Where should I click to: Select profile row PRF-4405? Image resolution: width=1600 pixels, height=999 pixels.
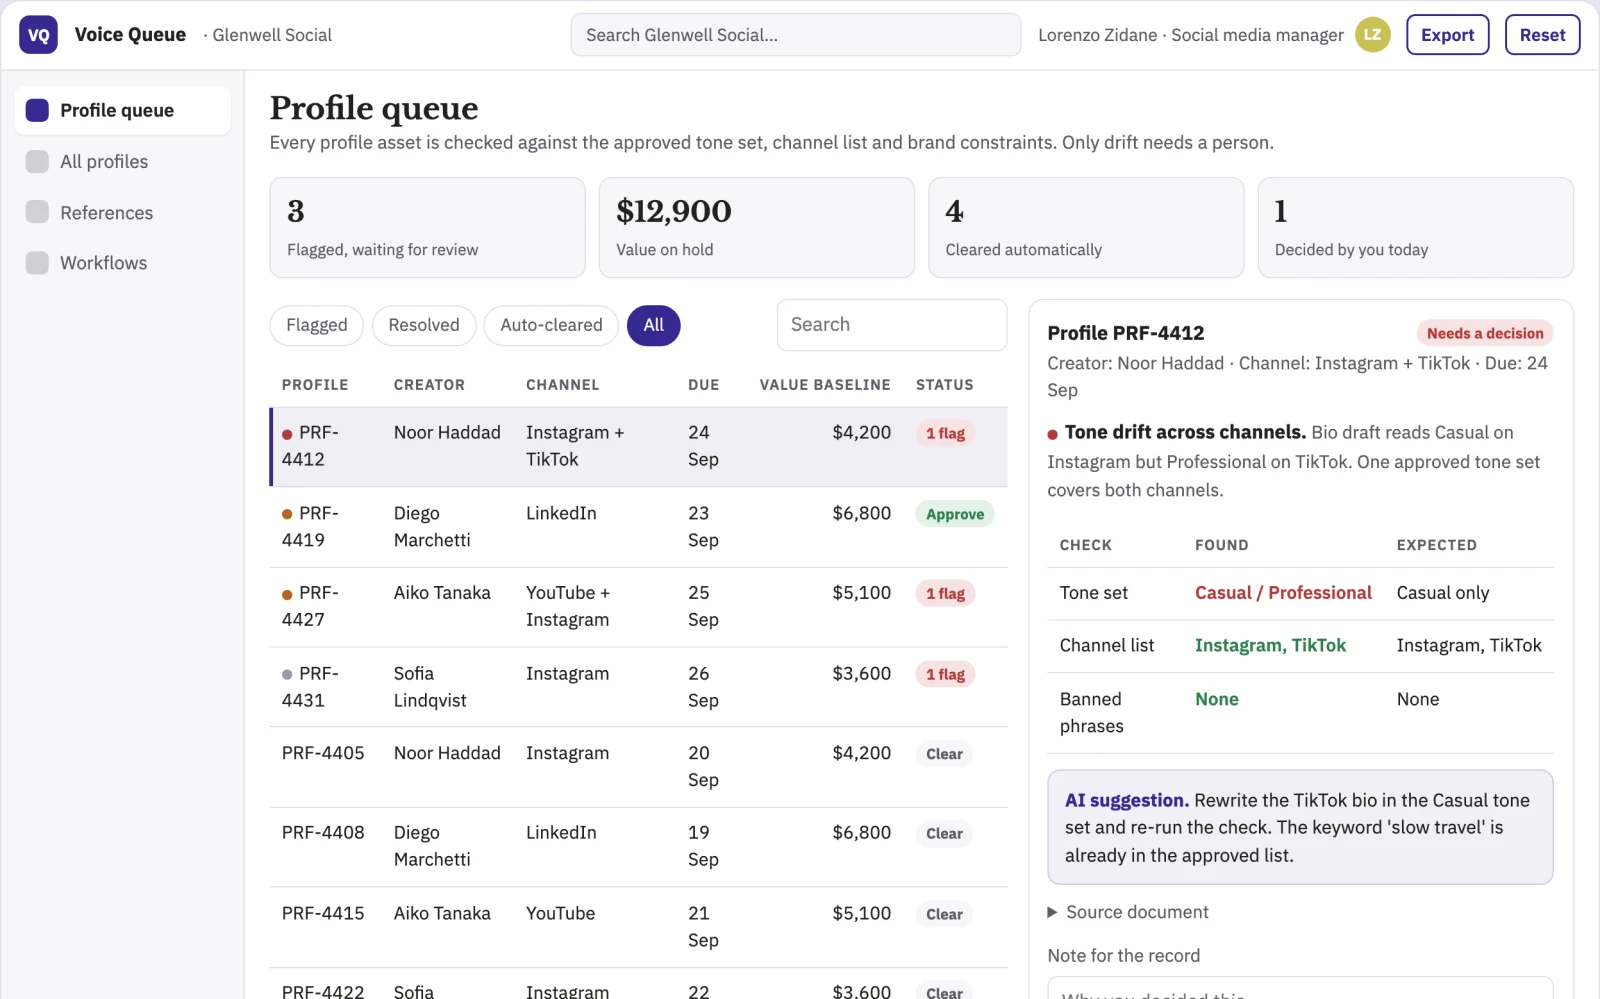638,767
